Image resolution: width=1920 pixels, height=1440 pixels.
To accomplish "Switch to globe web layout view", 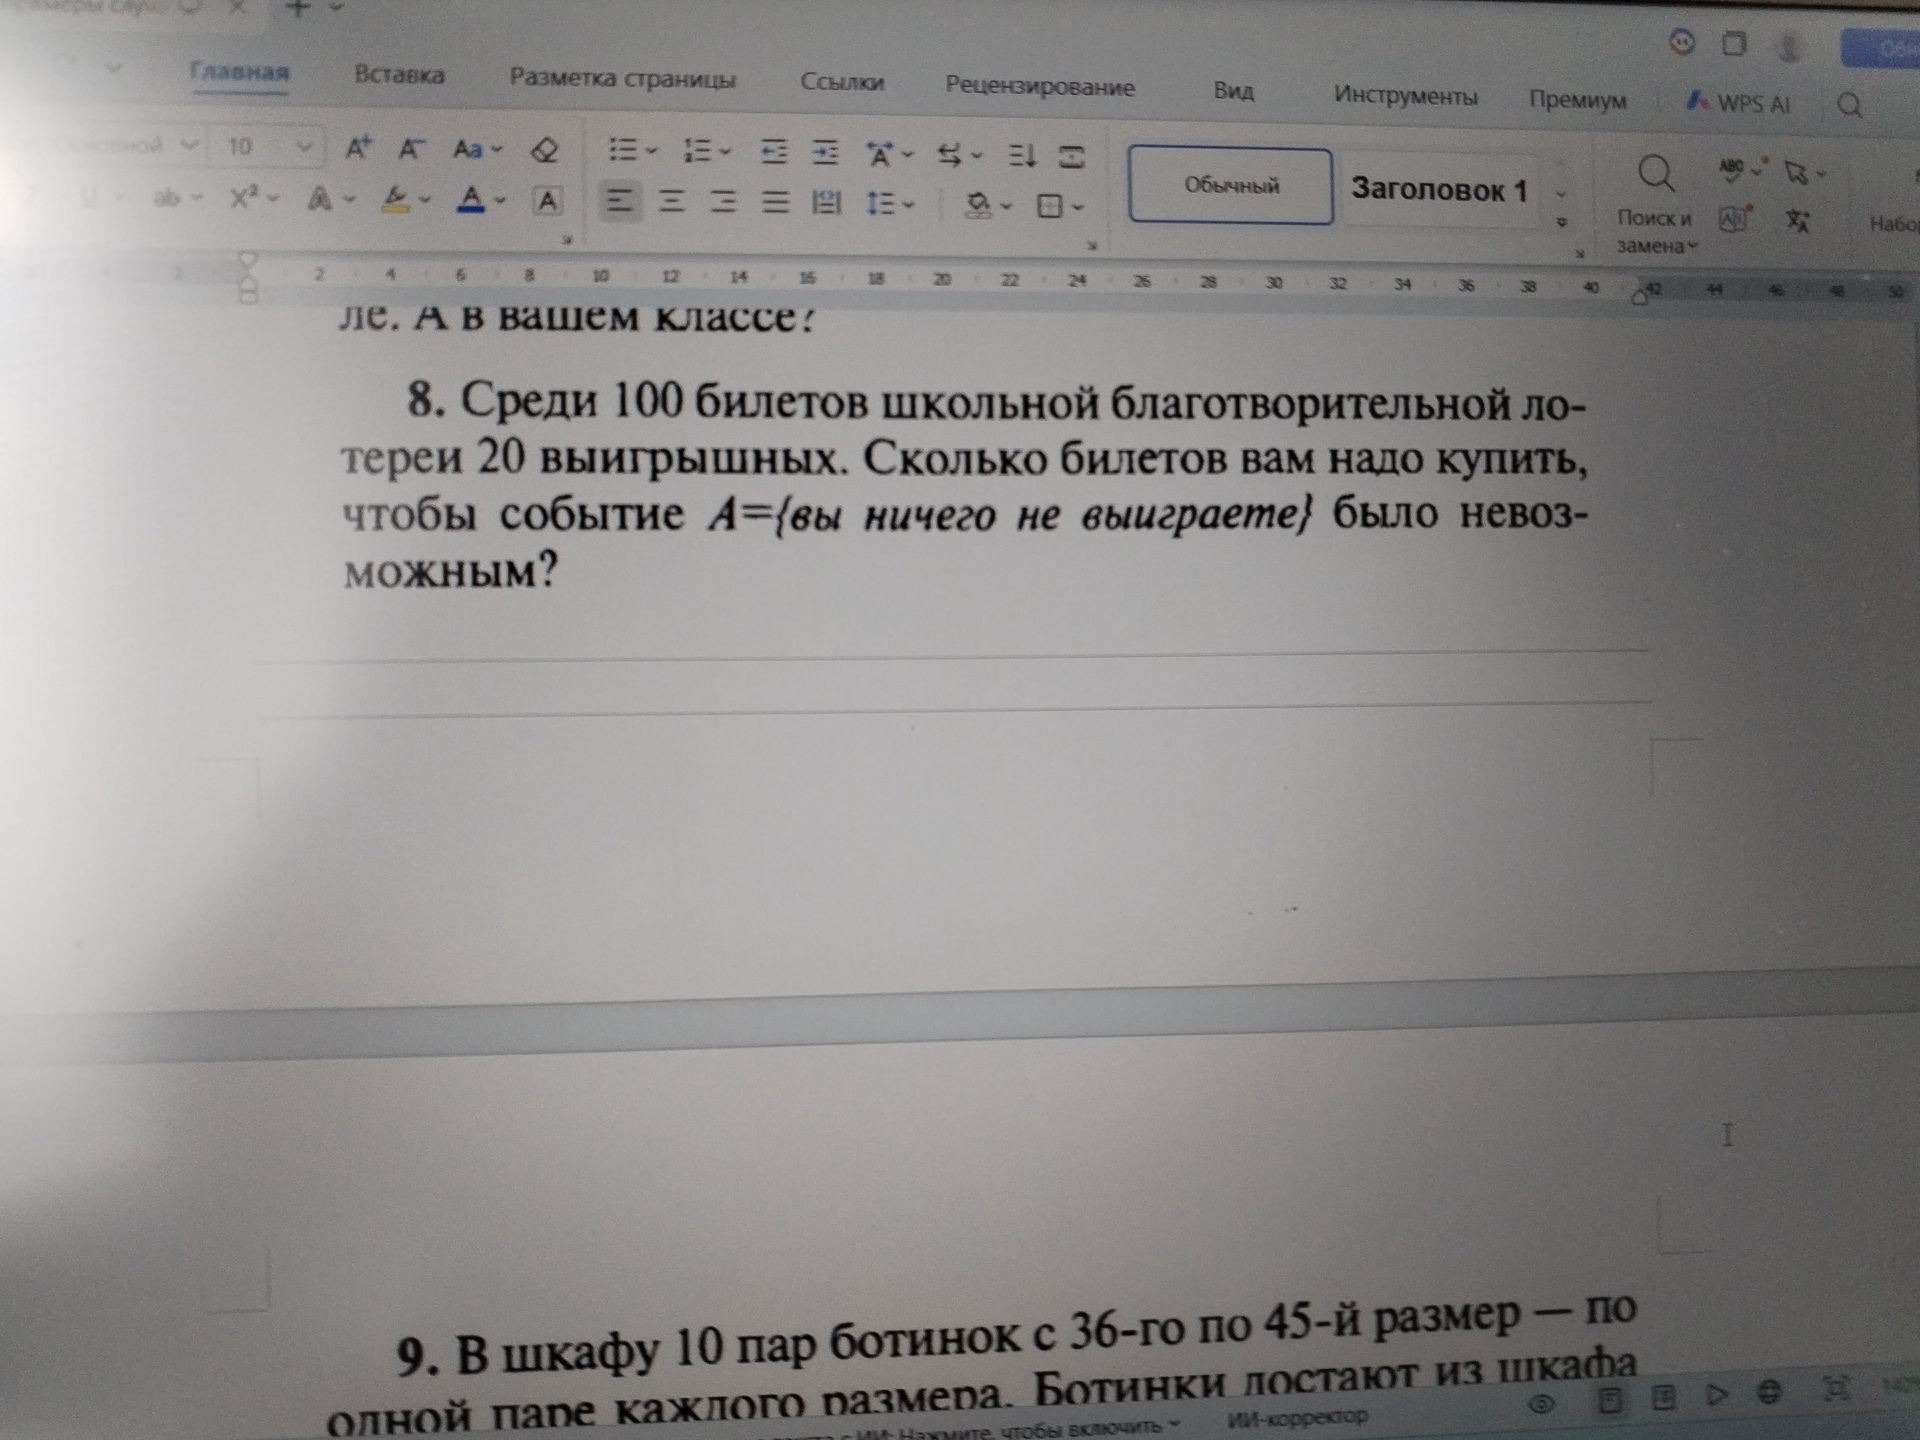I will [x=1769, y=1391].
